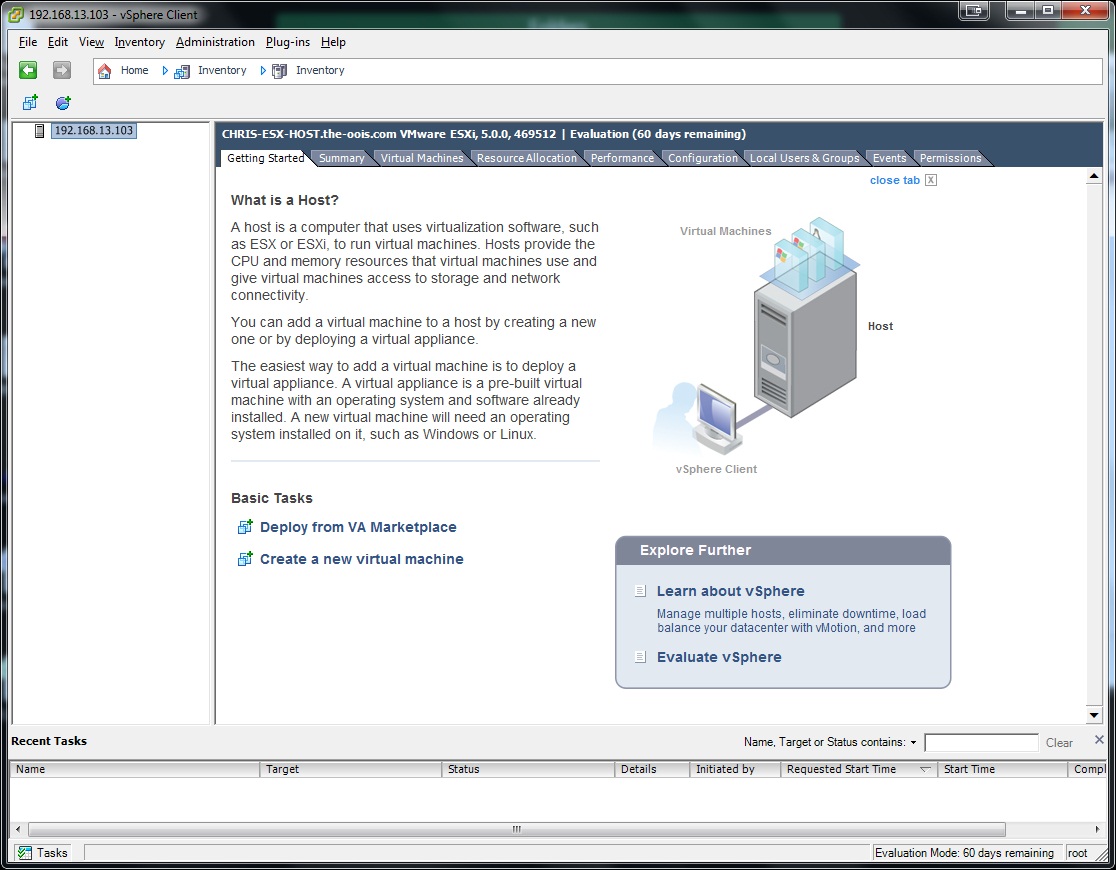Expand the breadcrumb arrow after Home
The image size is (1116, 870).
tap(166, 71)
